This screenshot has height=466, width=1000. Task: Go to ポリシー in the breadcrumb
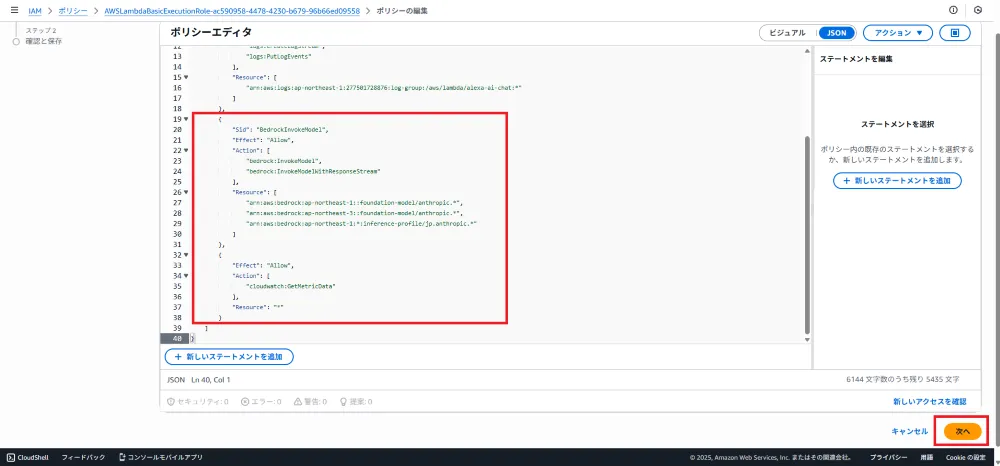pyautogui.click(x=72, y=10)
